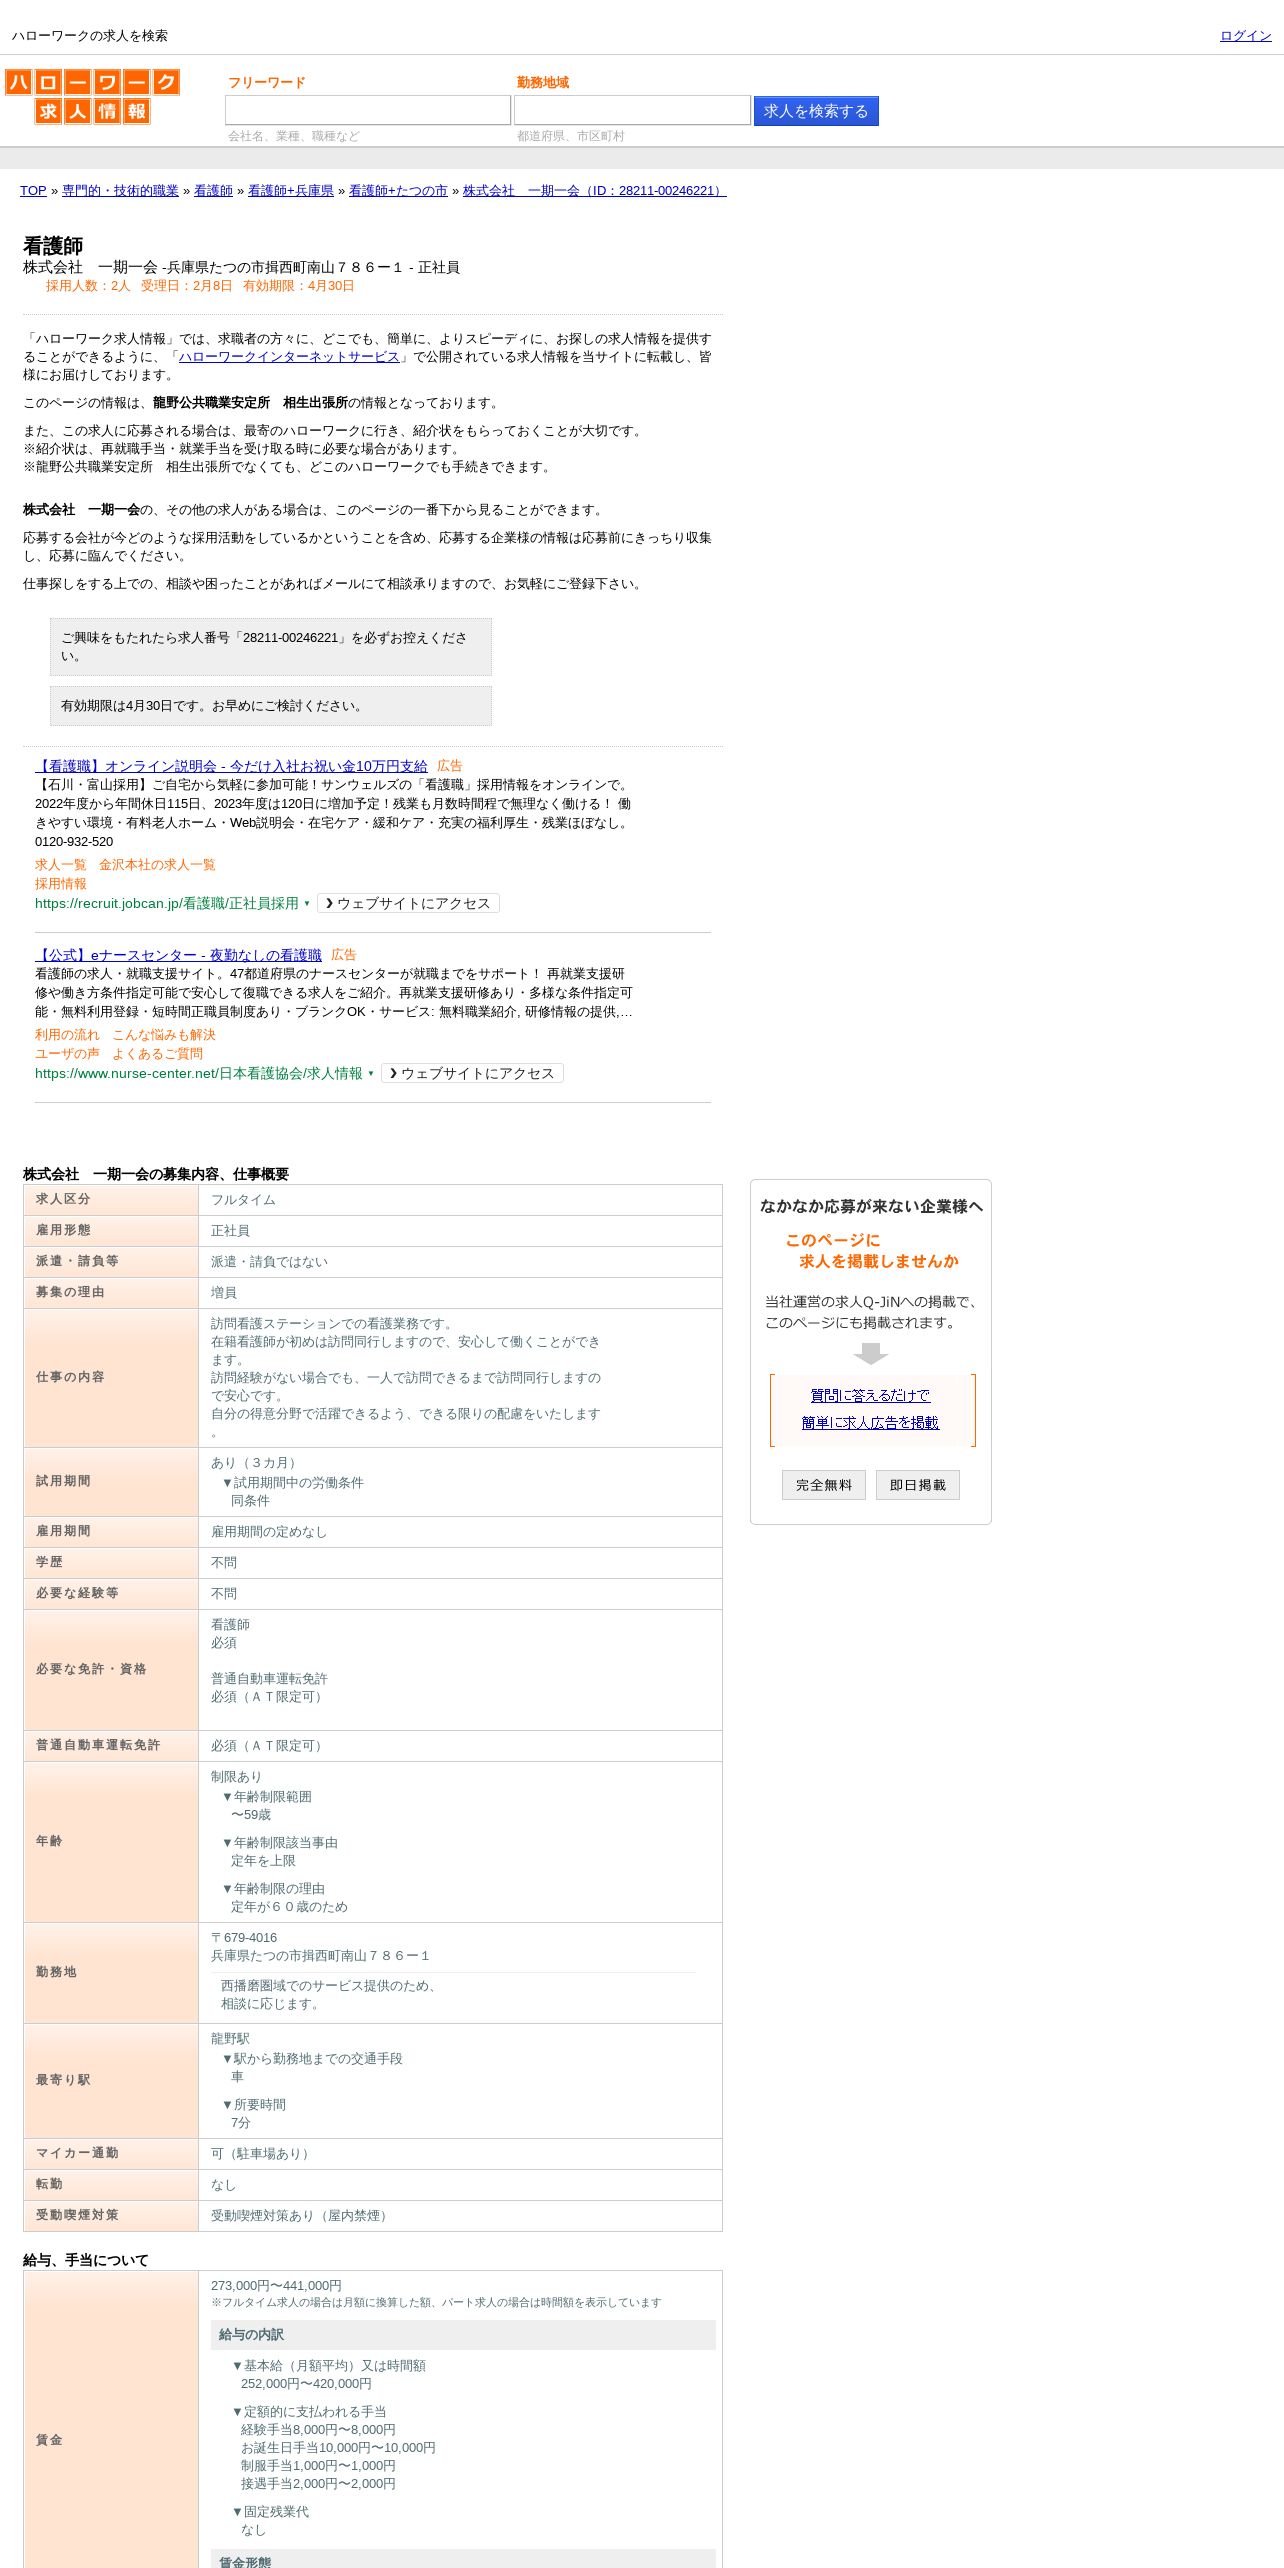1284x2568 pixels.
Task: Click the 受動喫煙対策あり（屋内禁煙） cell
Action: (460, 2216)
